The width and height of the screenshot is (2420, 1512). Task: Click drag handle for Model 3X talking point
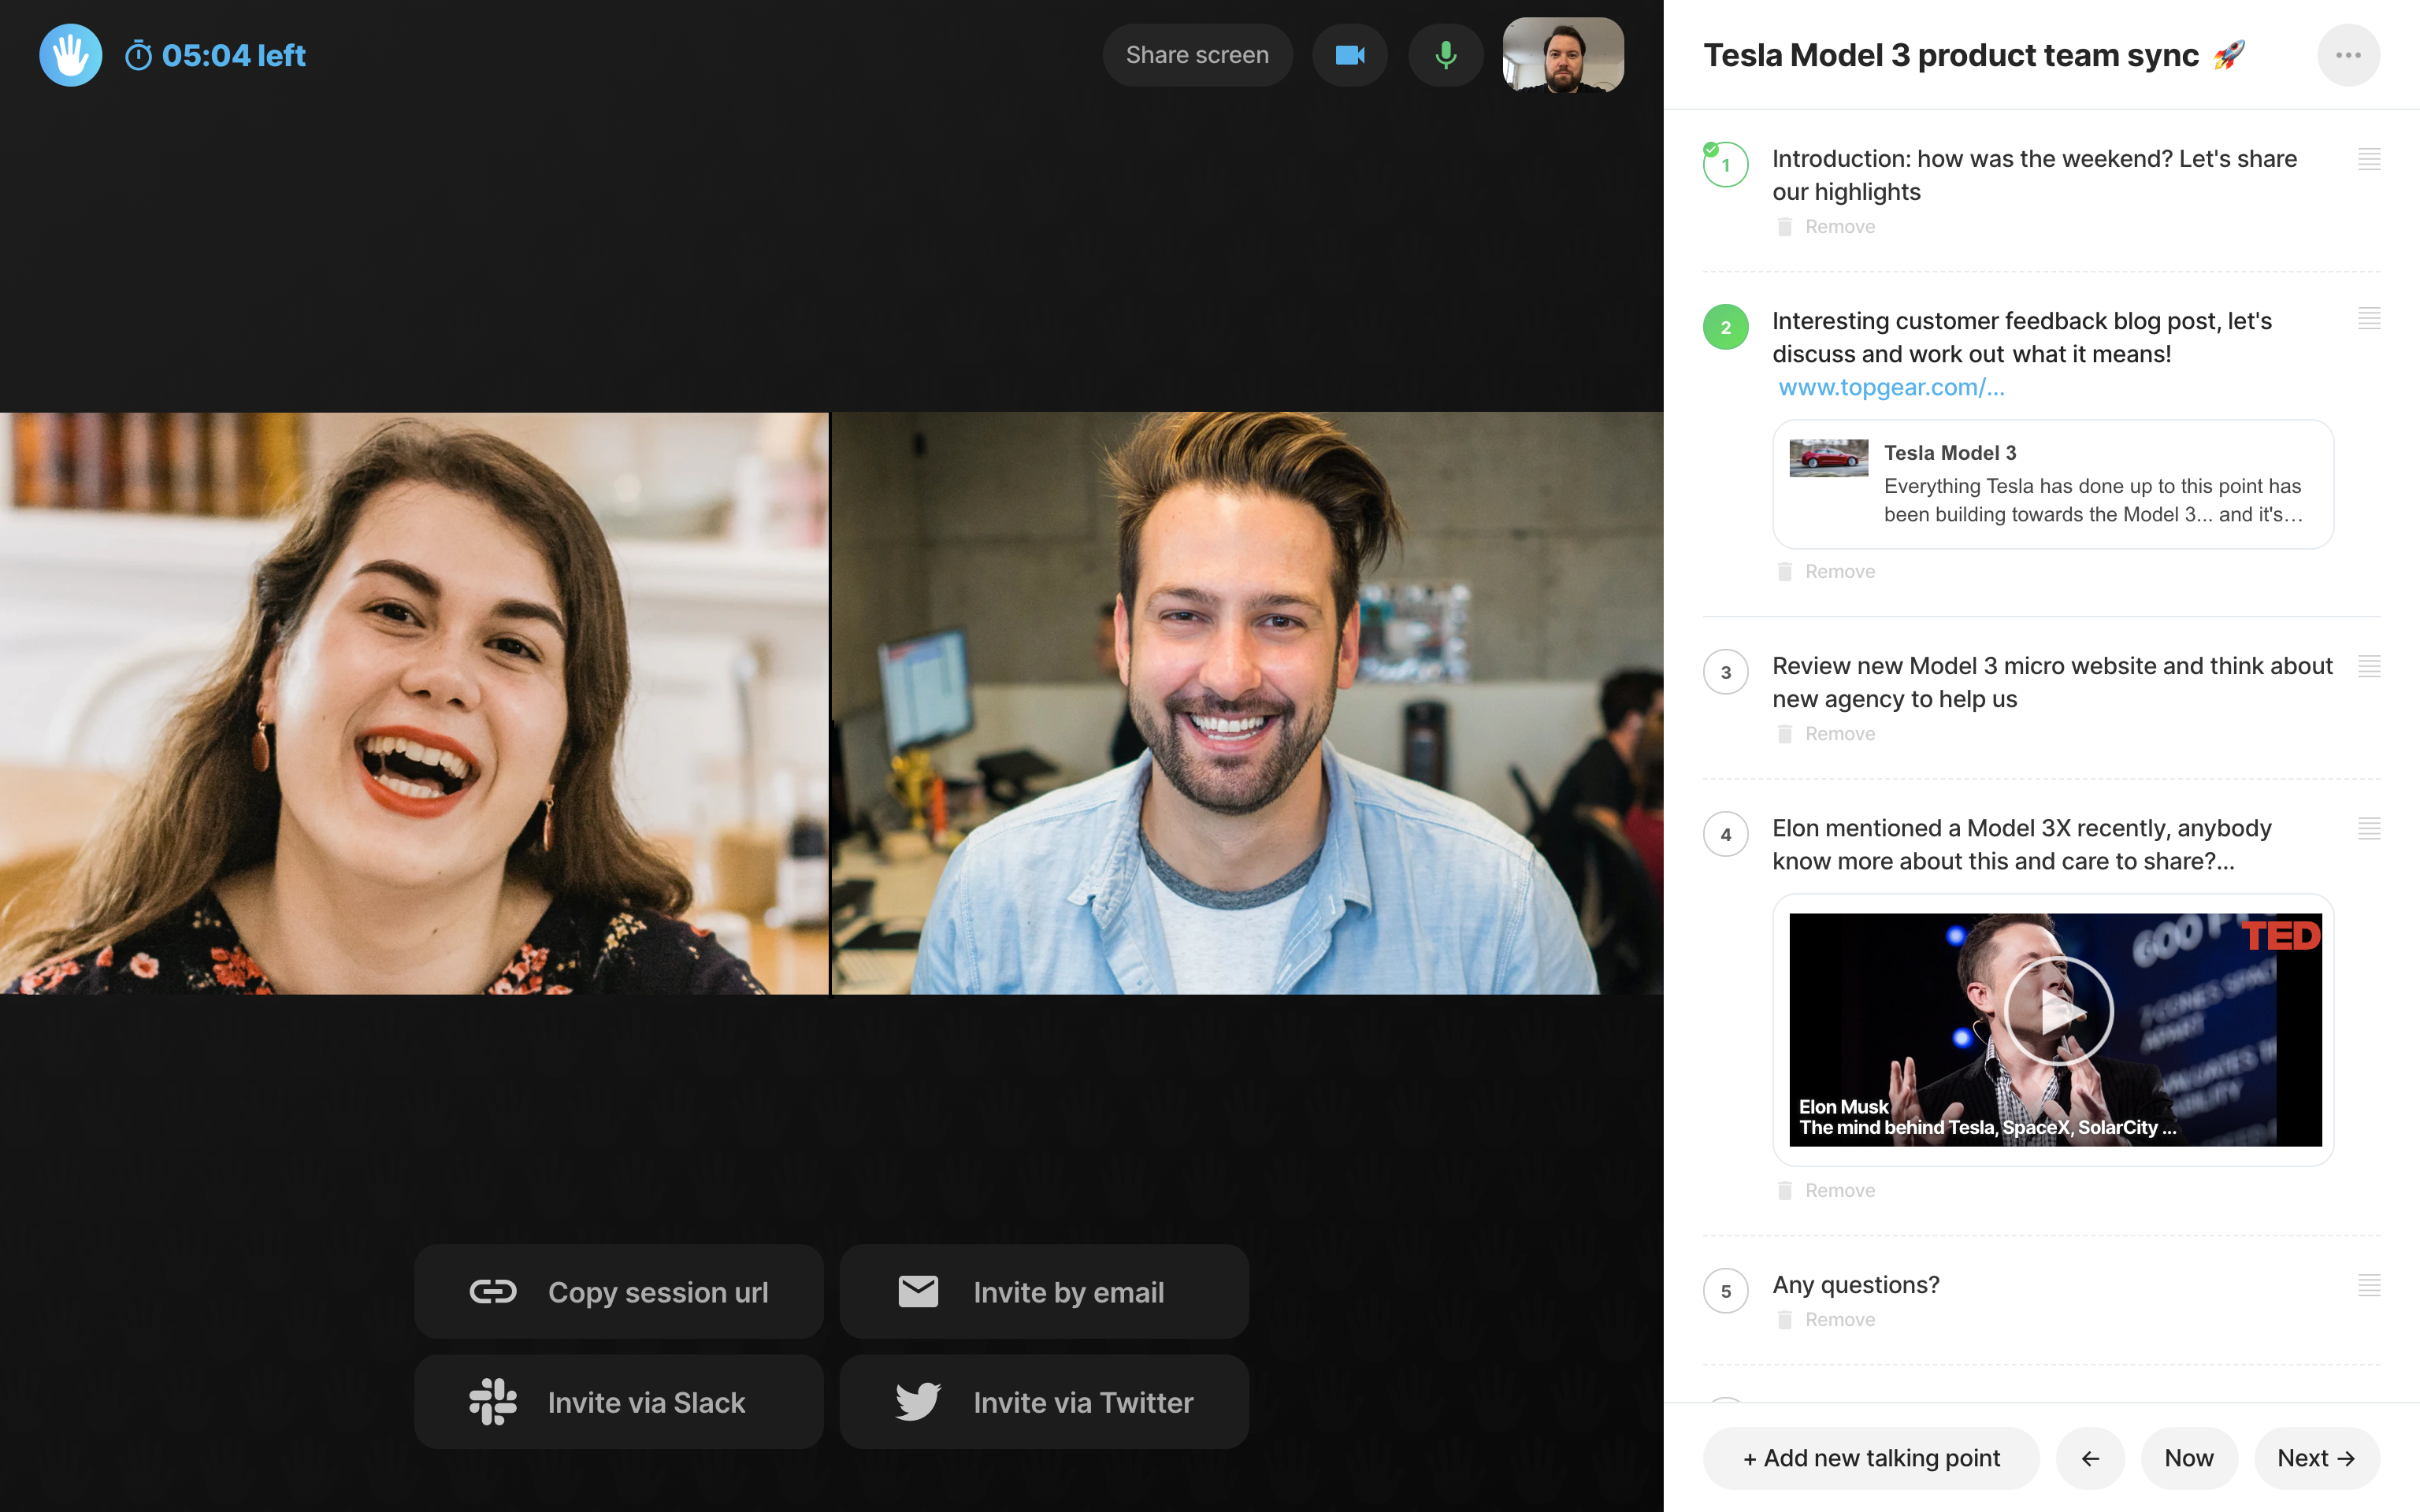(x=2369, y=828)
